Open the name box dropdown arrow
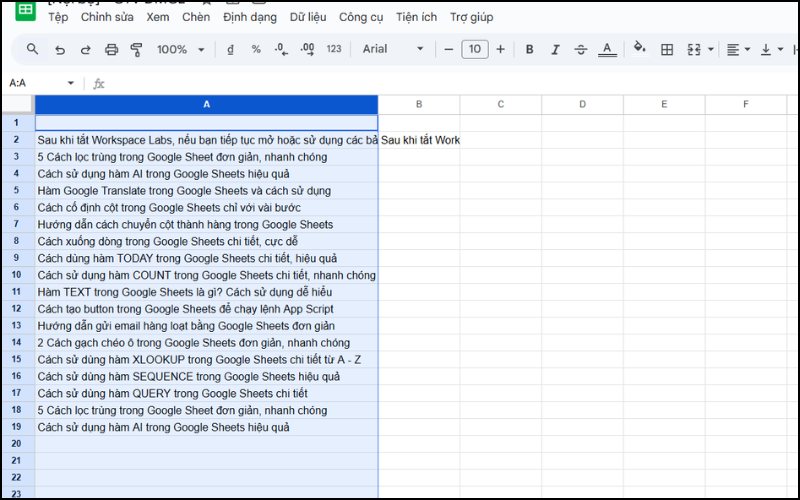800x500 pixels. [x=71, y=83]
